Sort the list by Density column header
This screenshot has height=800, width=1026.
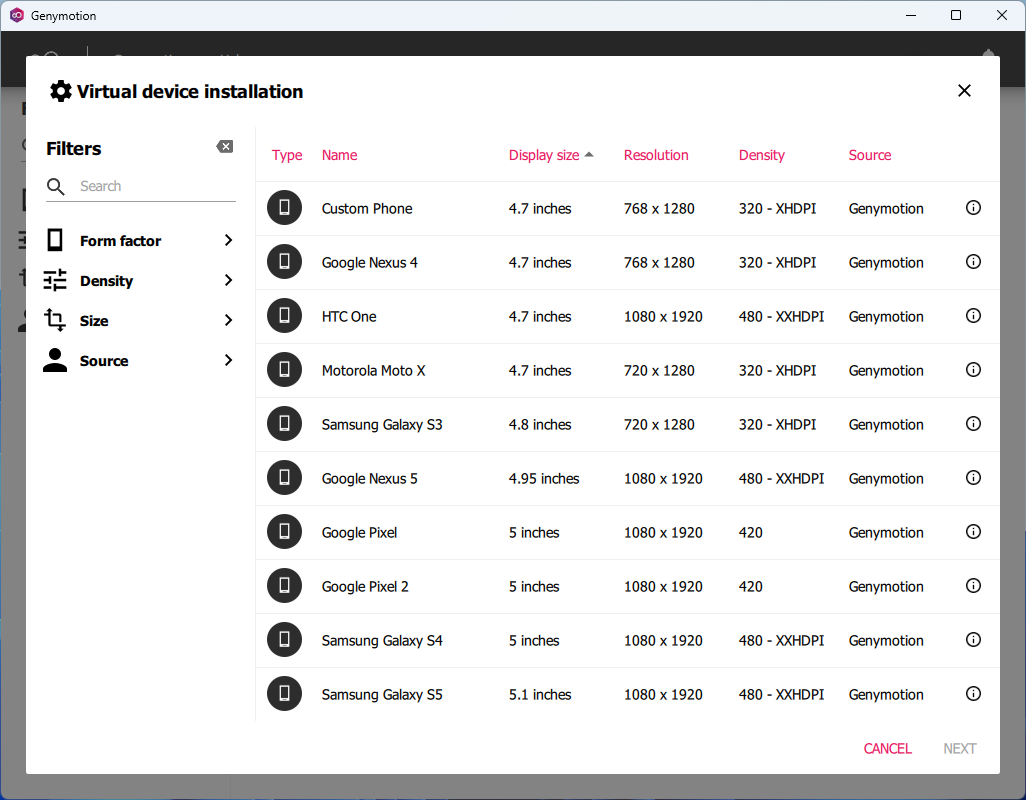pyautogui.click(x=761, y=155)
